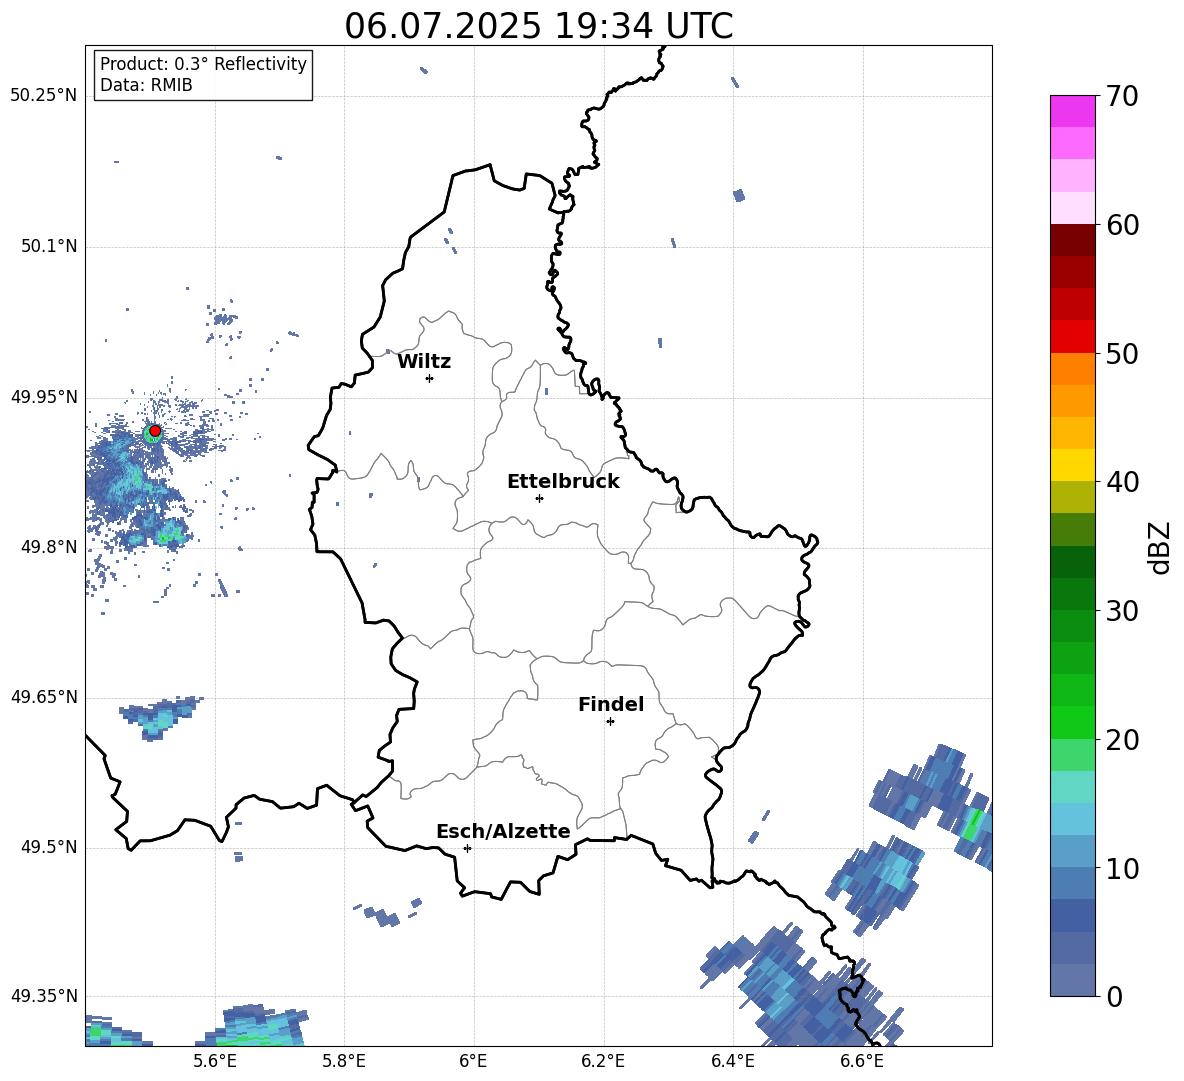Click the 6.6°E longitude label
1184x1081 pixels.
862,1061
